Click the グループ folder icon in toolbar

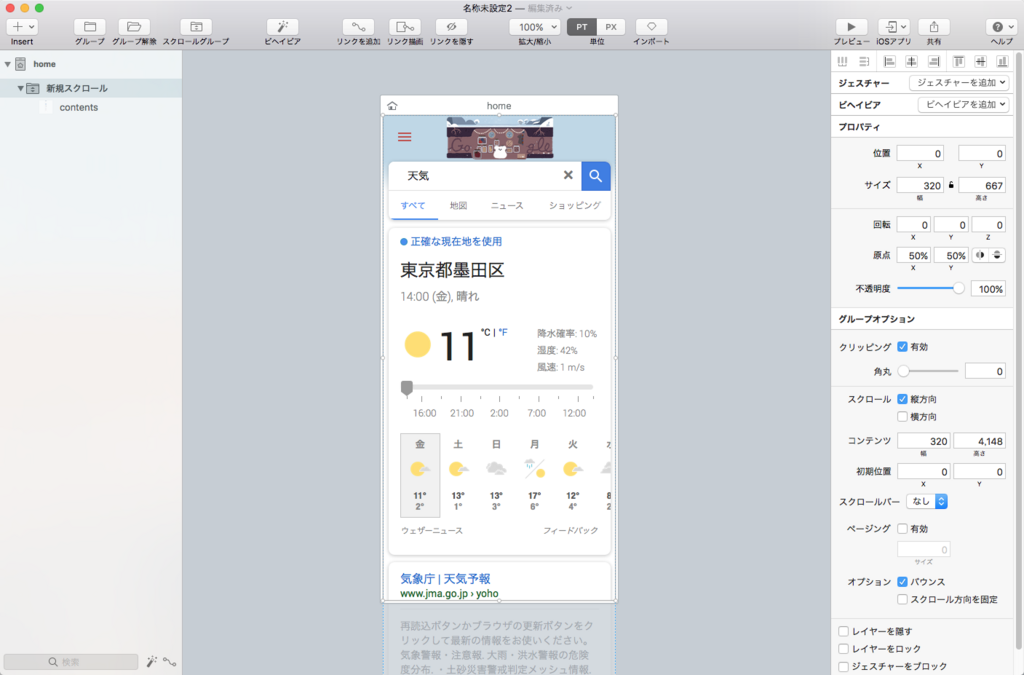point(90,27)
